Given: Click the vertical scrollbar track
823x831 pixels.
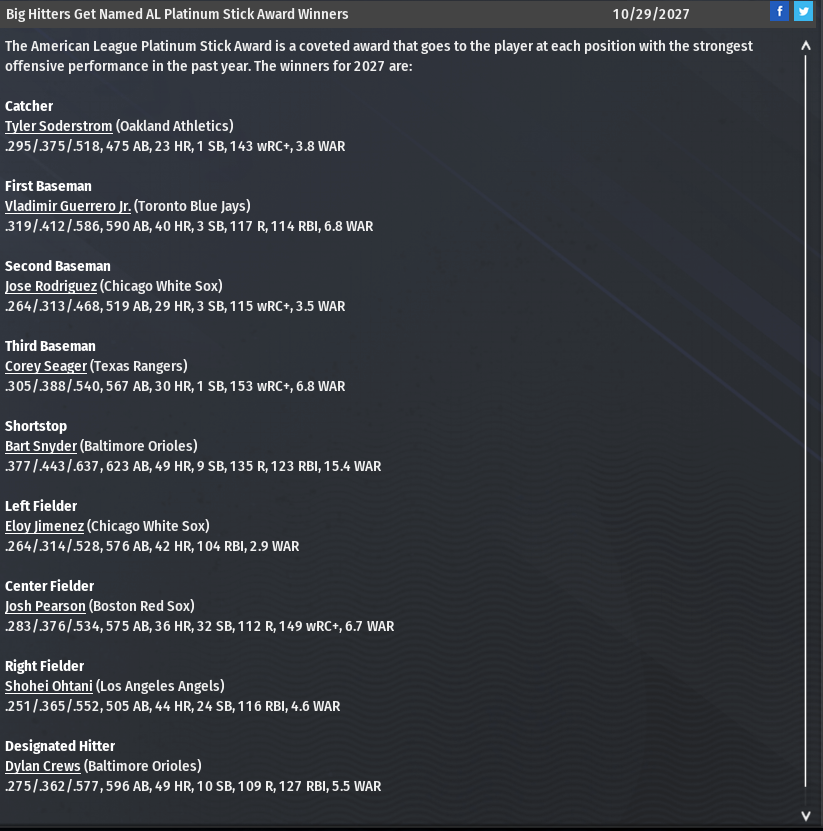Looking at the screenshot, I should click(806, 420).
